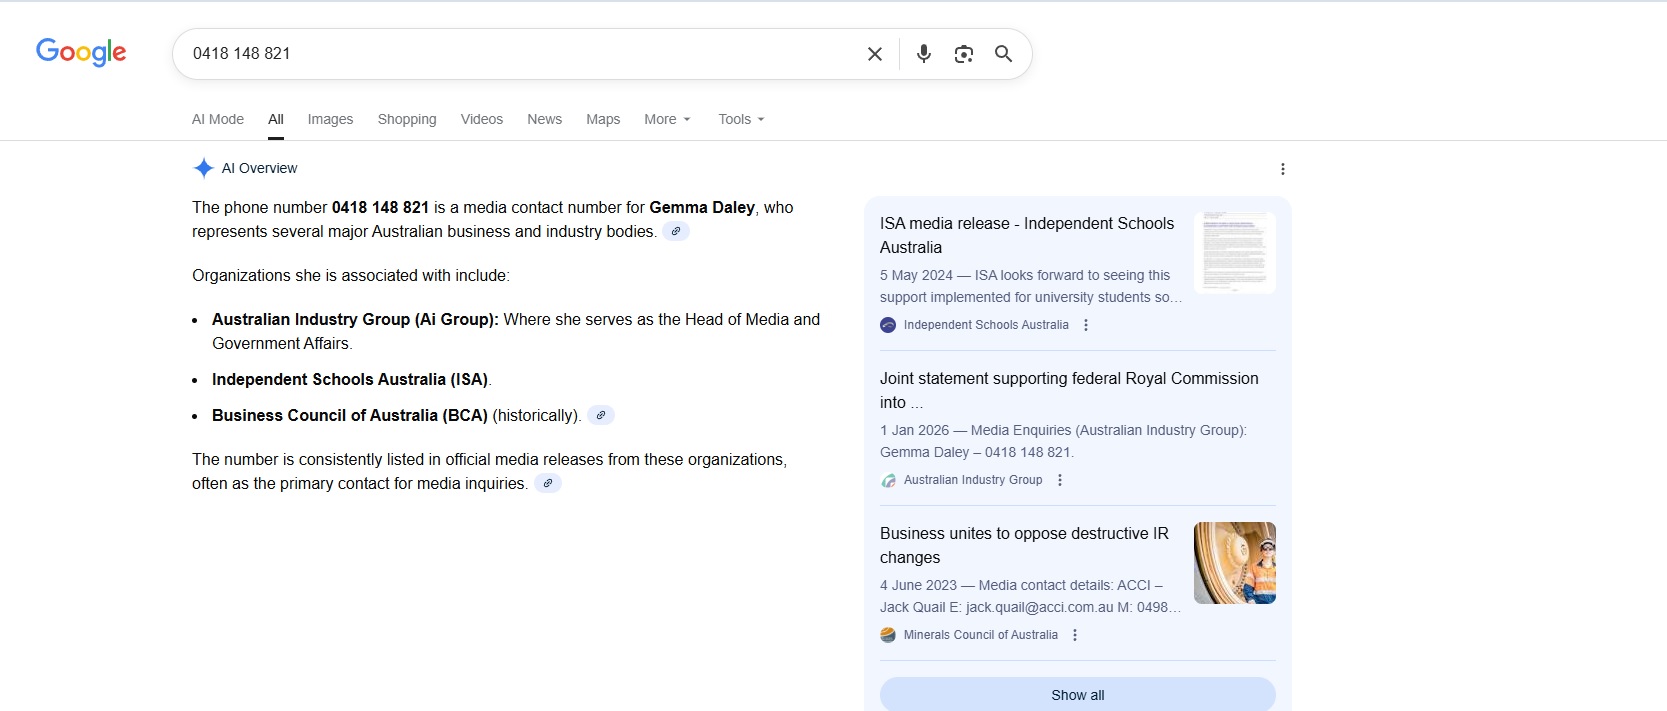
Task: Open AI Overview three-dot options menu
Action: point(1282,169)
